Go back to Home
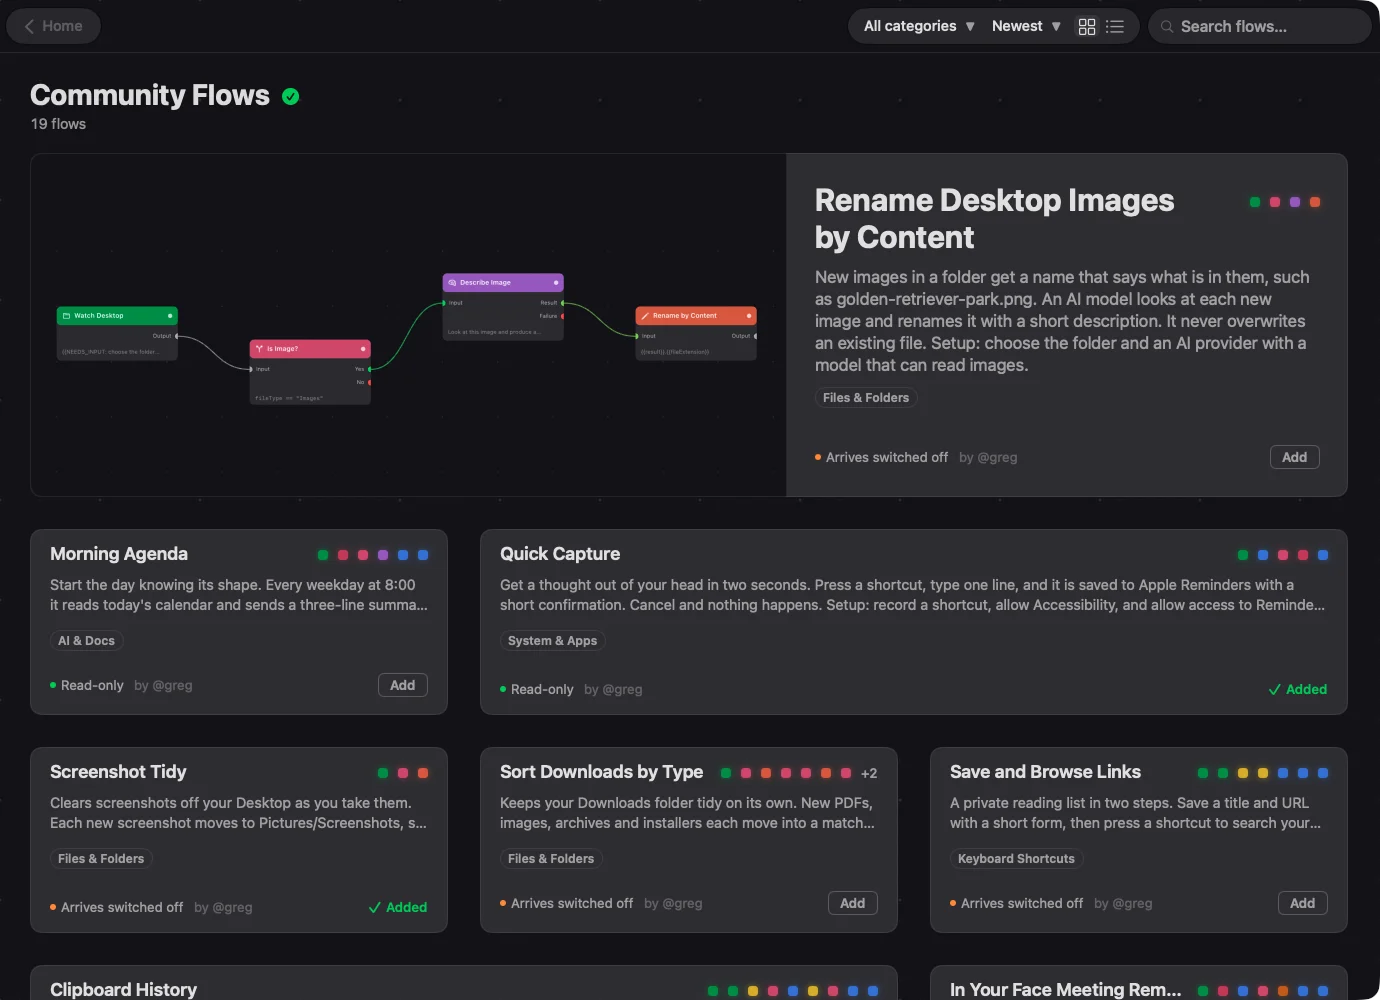This screenshot has height=1000, width=1380. (x=53, y=26)
